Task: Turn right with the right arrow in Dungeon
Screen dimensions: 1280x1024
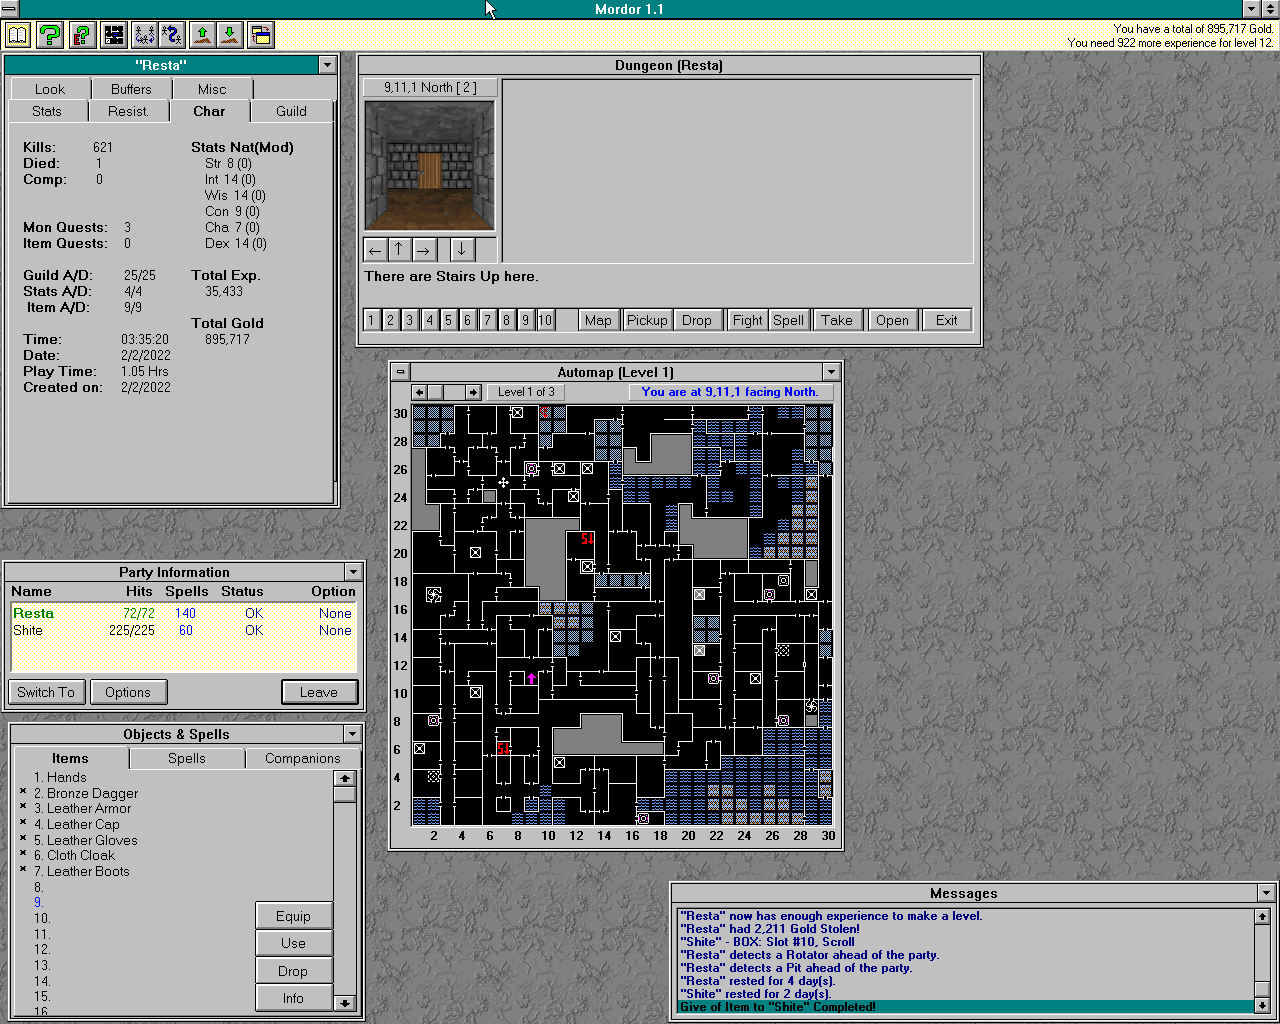Action: pyautogui.click(x=423, y=250)
